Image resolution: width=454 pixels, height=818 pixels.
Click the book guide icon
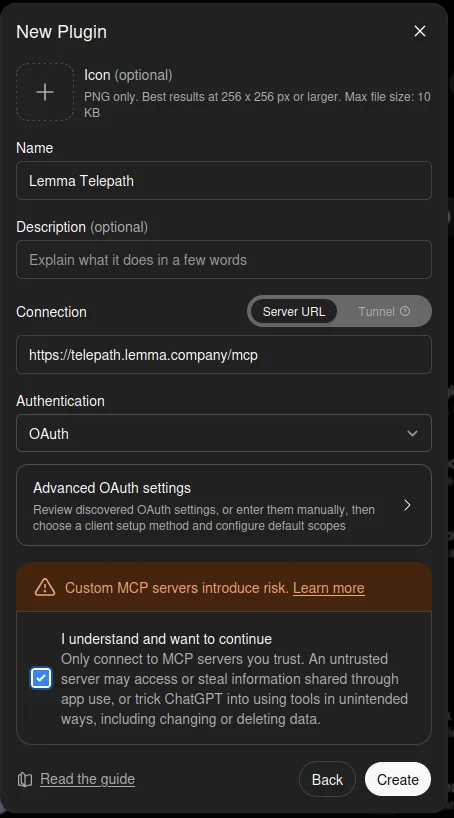[25, 779]
